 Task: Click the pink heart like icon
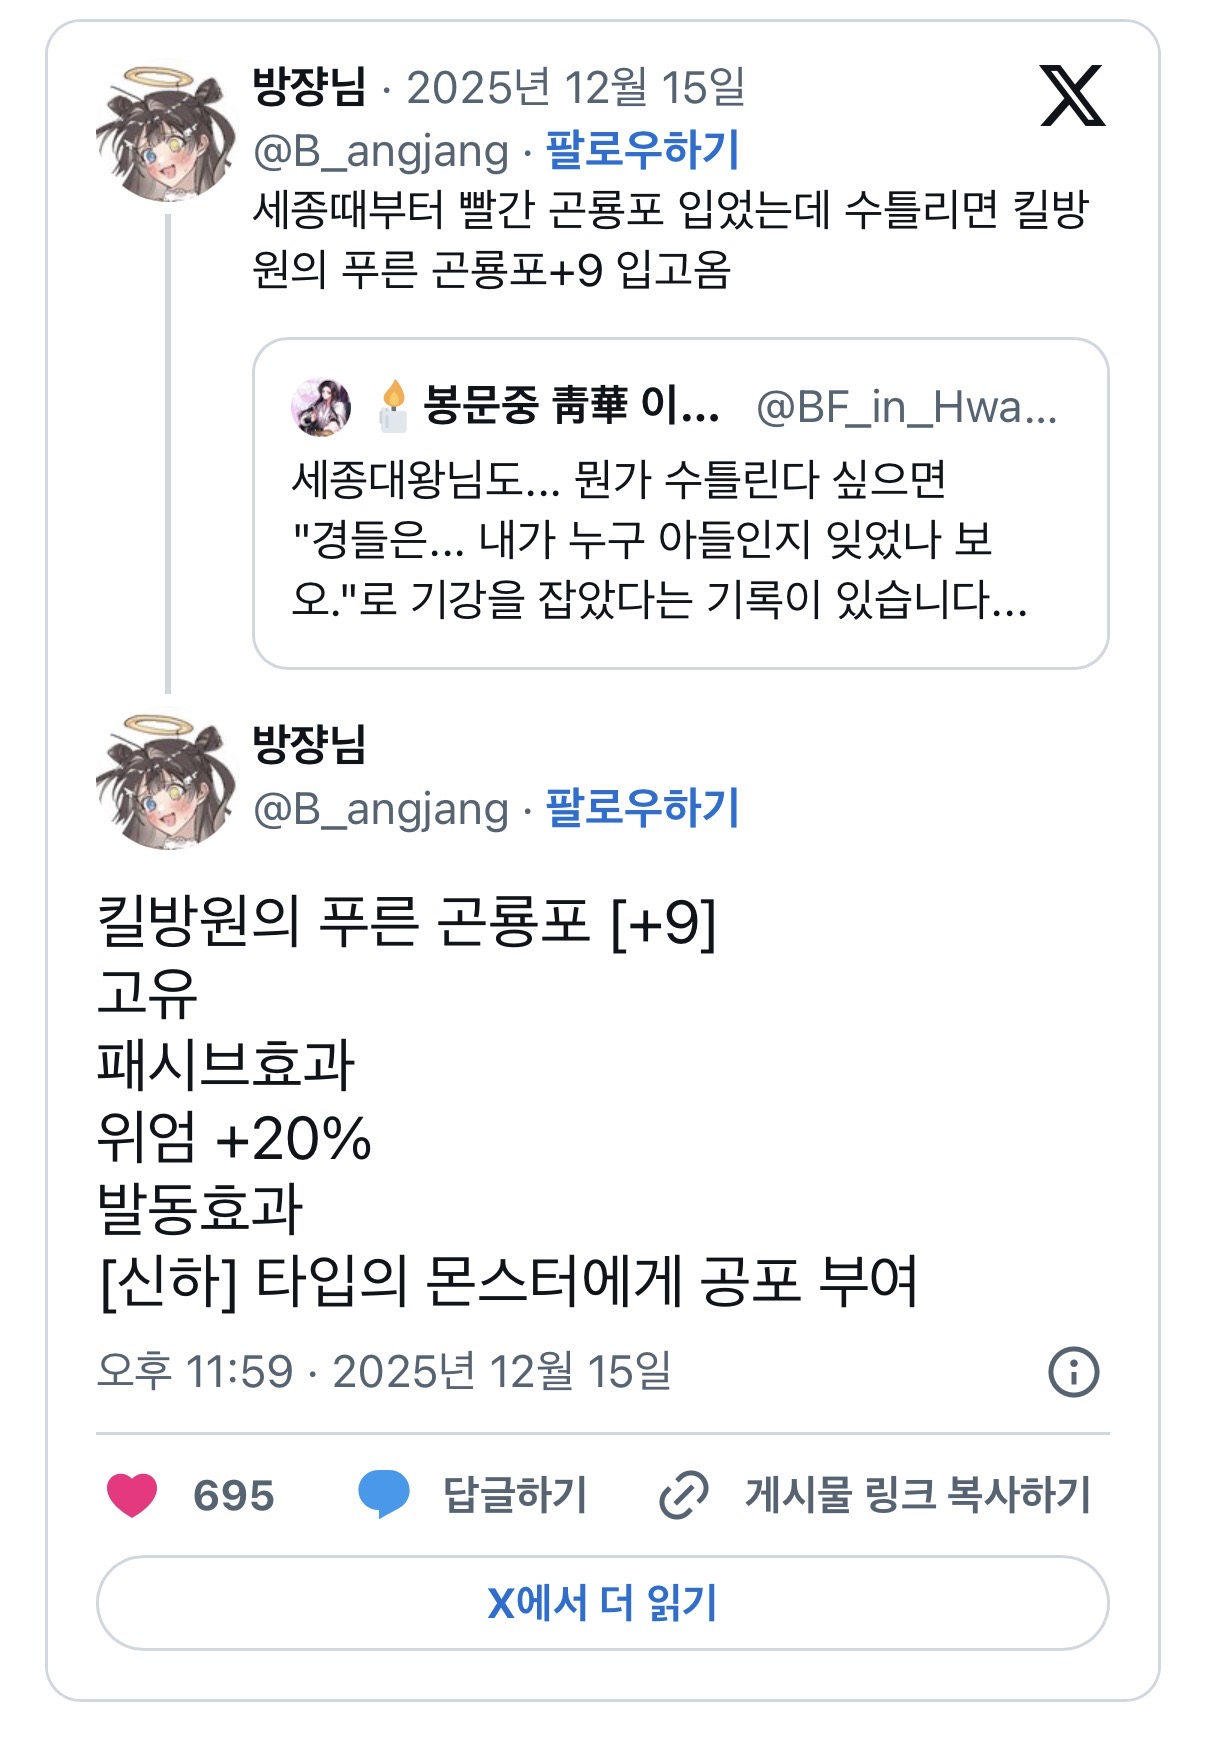point(132,1496)
